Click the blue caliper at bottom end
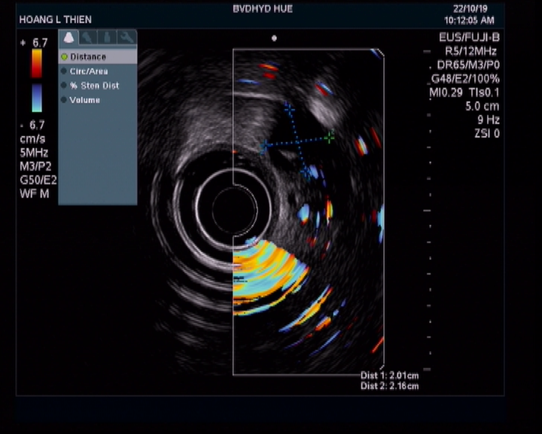Screen dimensions: 542x434 [x=306, y=171]
